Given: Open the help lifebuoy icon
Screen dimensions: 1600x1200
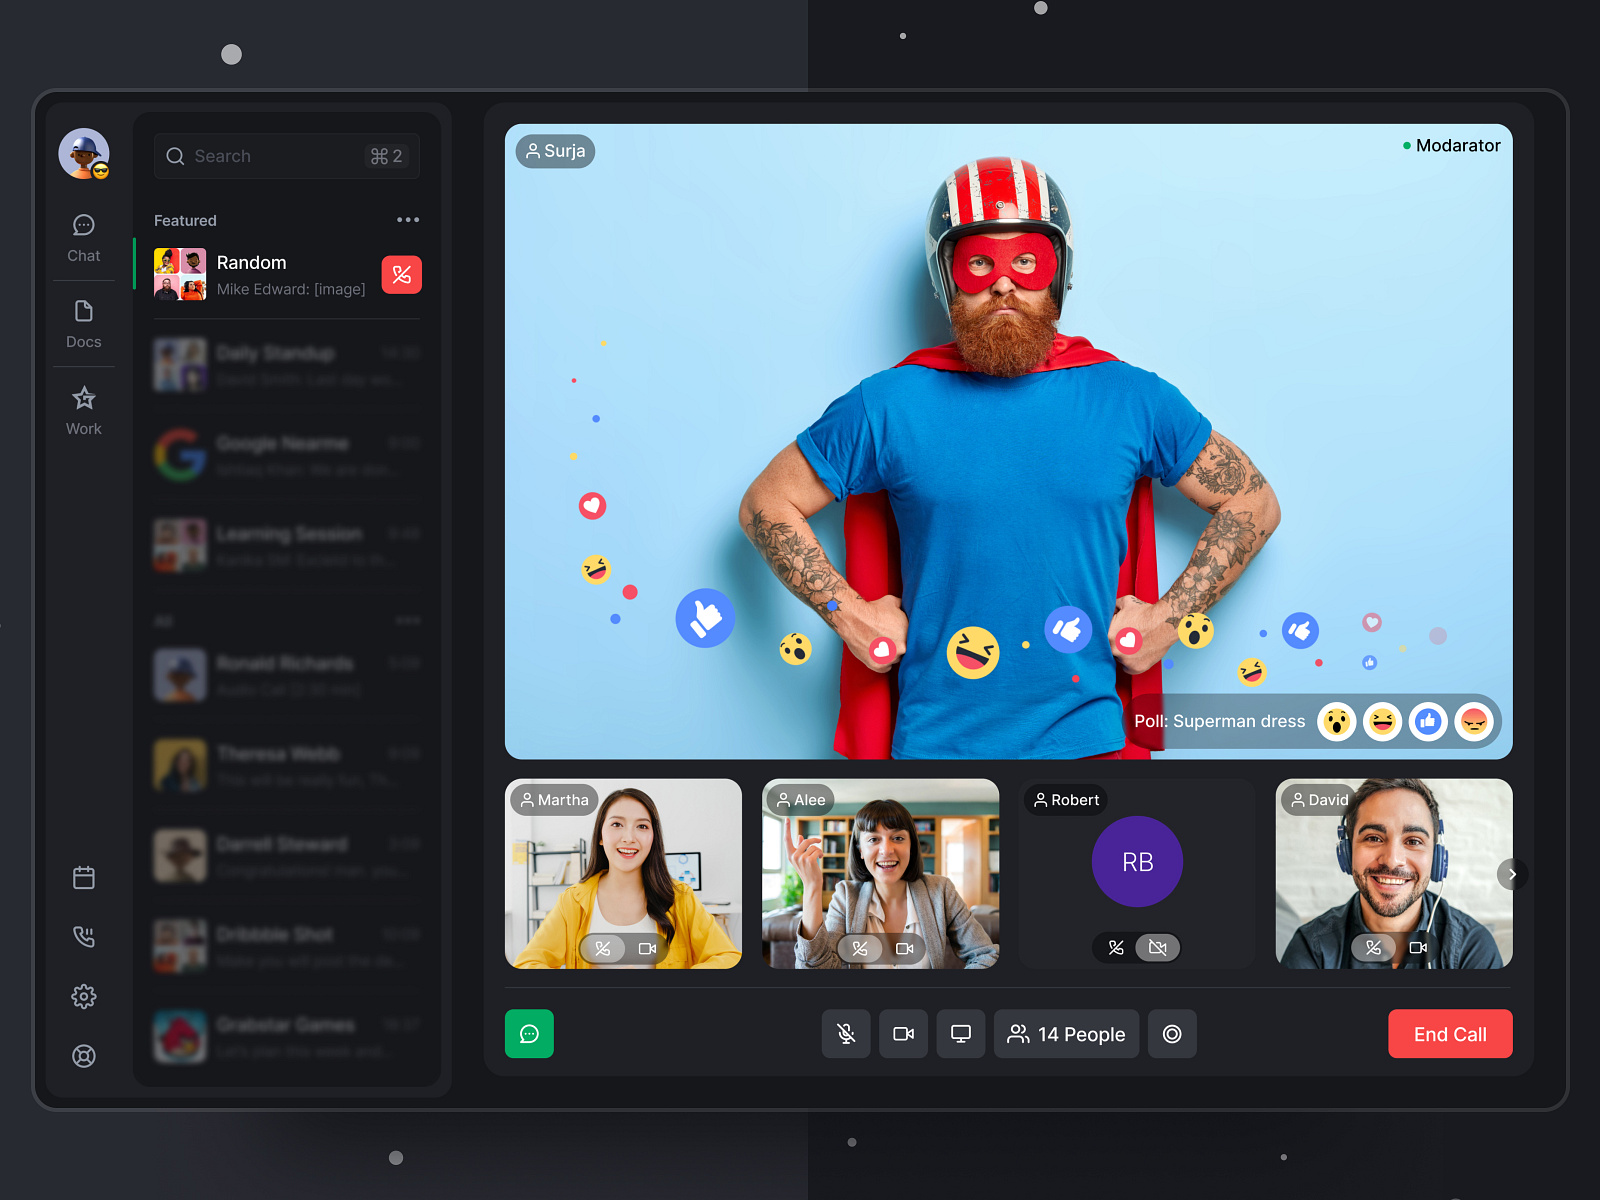Looking at the screenshot, I should click(84, 1056).
